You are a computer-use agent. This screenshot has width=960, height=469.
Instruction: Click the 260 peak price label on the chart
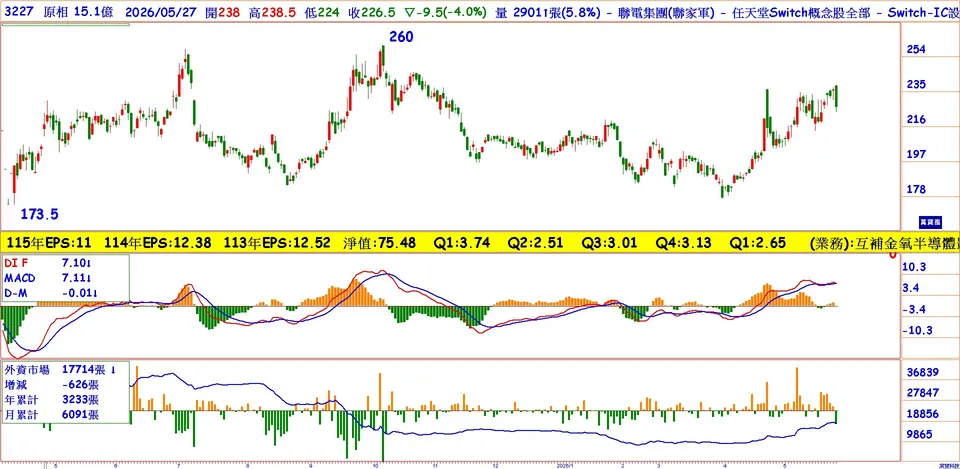click(x=401, y=37)
